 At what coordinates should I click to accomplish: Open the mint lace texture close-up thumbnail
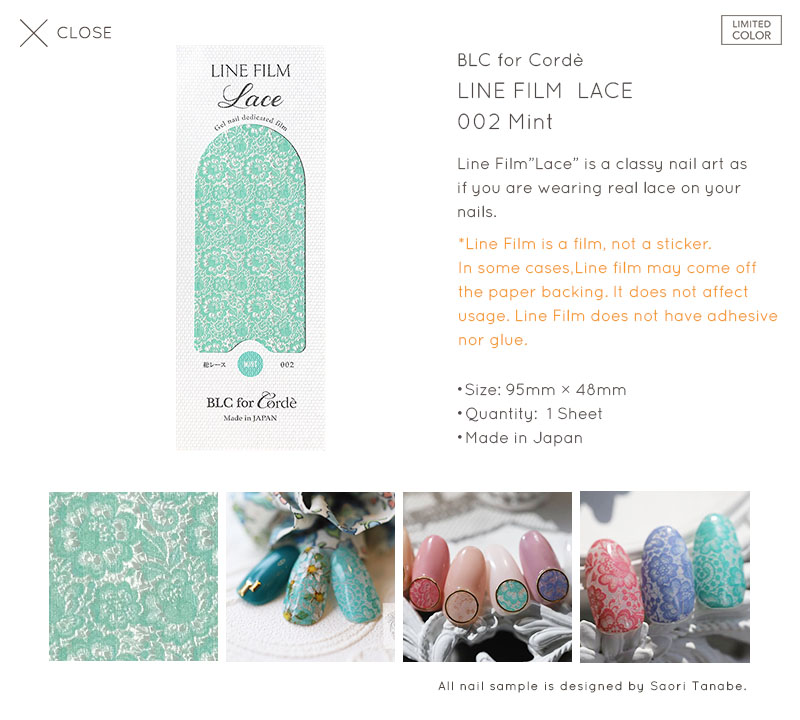pyautogui.click(x=133, y=576)
